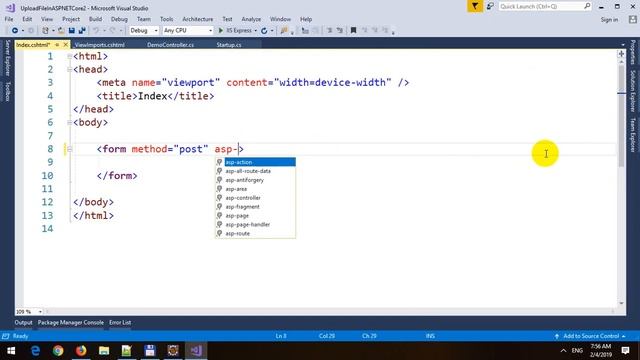Collapse the body tag outlining region

(69, 122)
